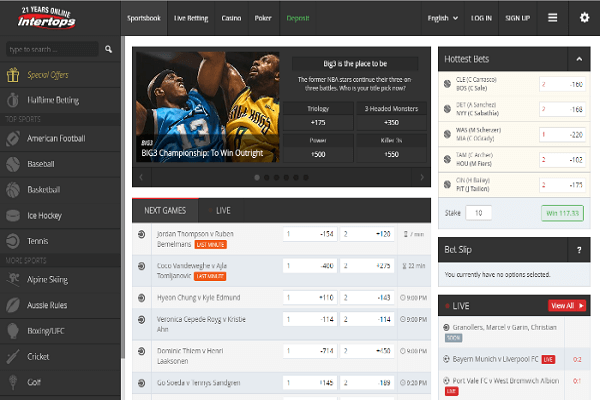The width and height of the screenshot is (600, 400).
Task: Click the SIGN UP button
Action: click(x=517, y=18)
